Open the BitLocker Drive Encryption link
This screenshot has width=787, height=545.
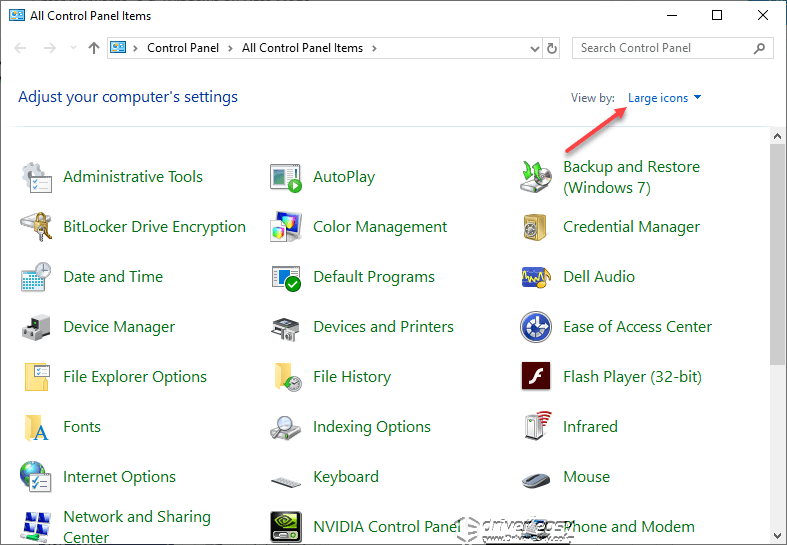(155, 227)
